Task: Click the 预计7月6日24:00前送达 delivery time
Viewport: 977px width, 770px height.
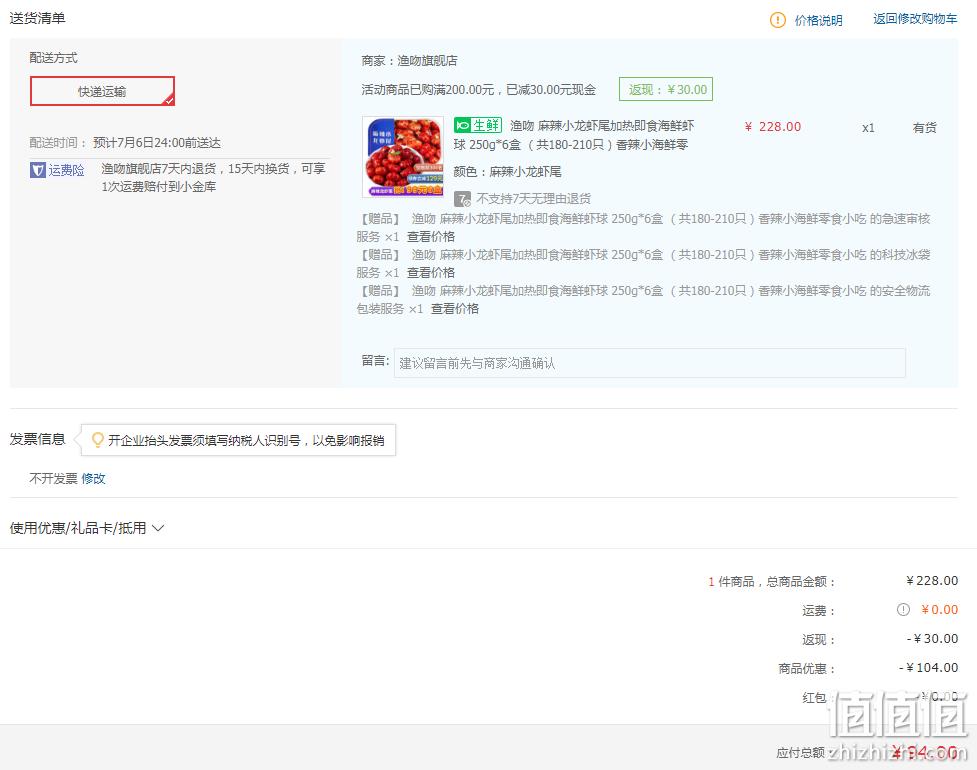Action: (156, 143)
